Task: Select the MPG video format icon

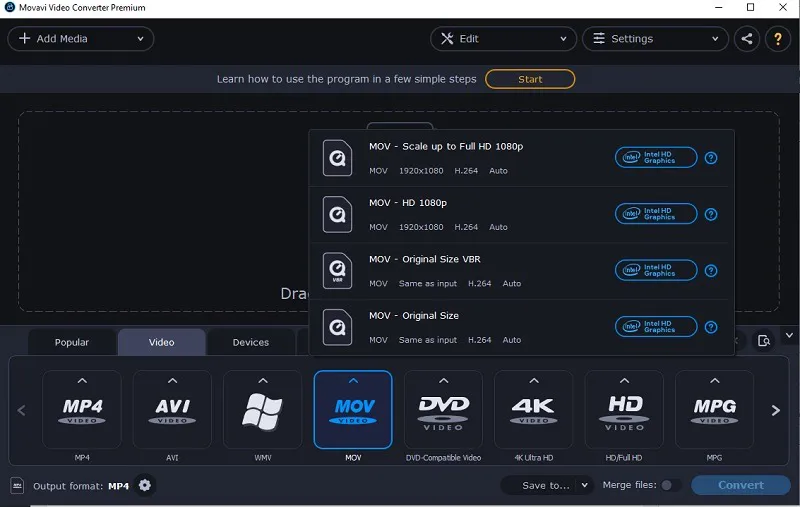Action: (x=714, y=412)
